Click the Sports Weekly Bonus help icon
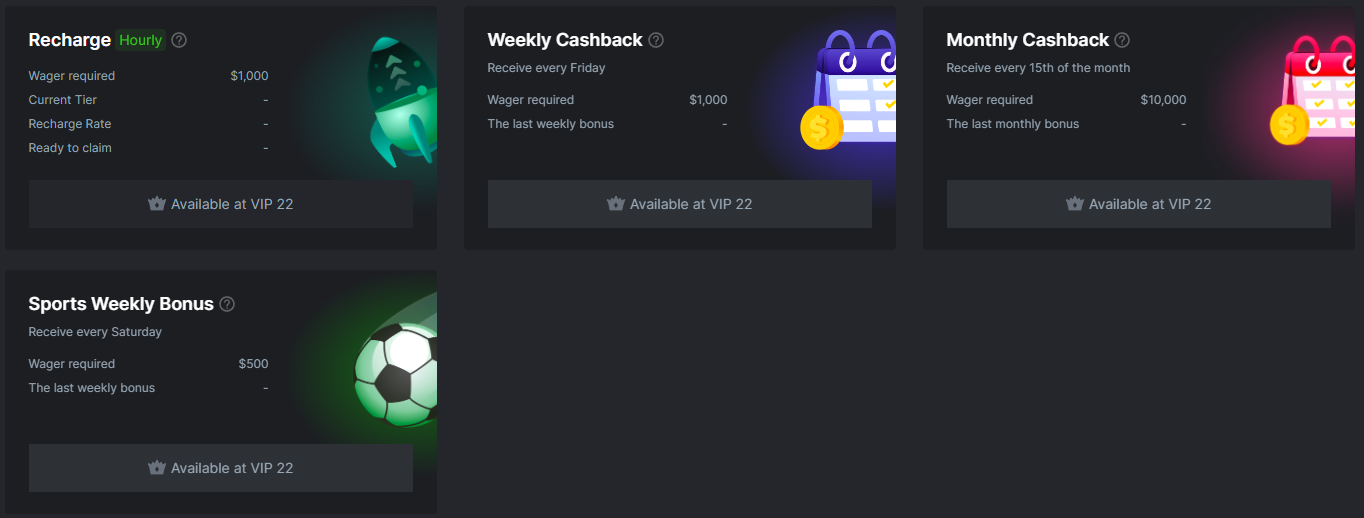 [x=227, y=304]
